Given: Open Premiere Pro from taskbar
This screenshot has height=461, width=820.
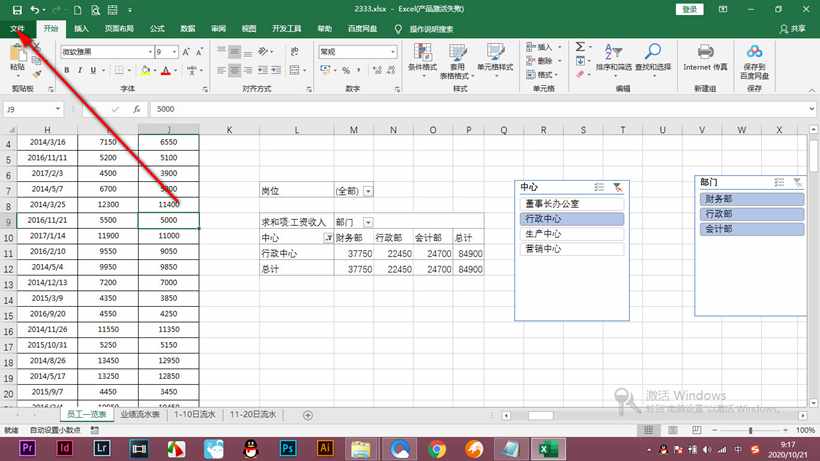Looking at the screenshot, I should coord(27,448).
